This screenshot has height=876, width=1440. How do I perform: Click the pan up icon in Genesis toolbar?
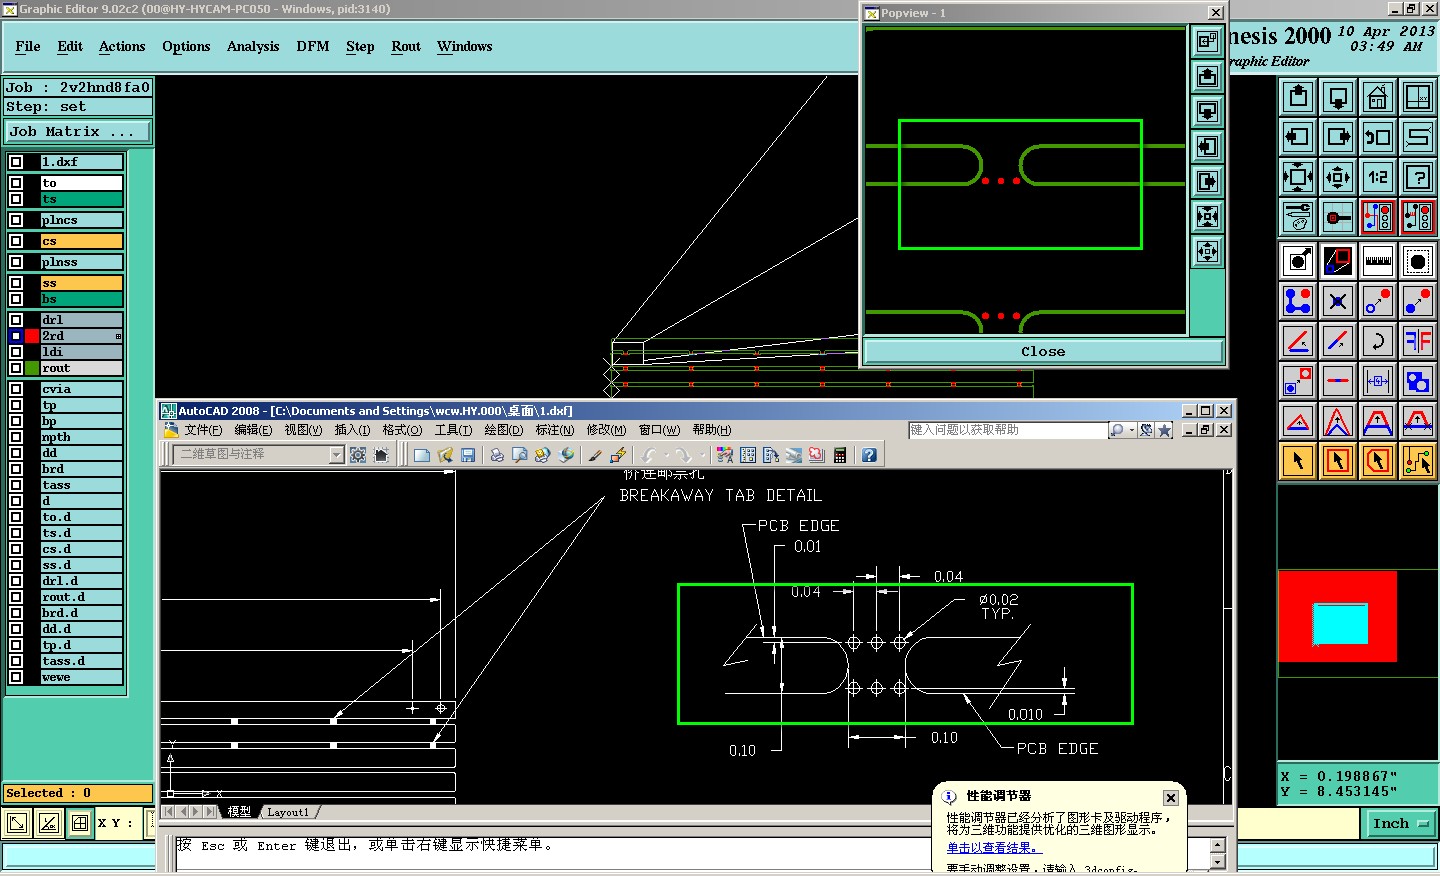tap(1298, 97)
